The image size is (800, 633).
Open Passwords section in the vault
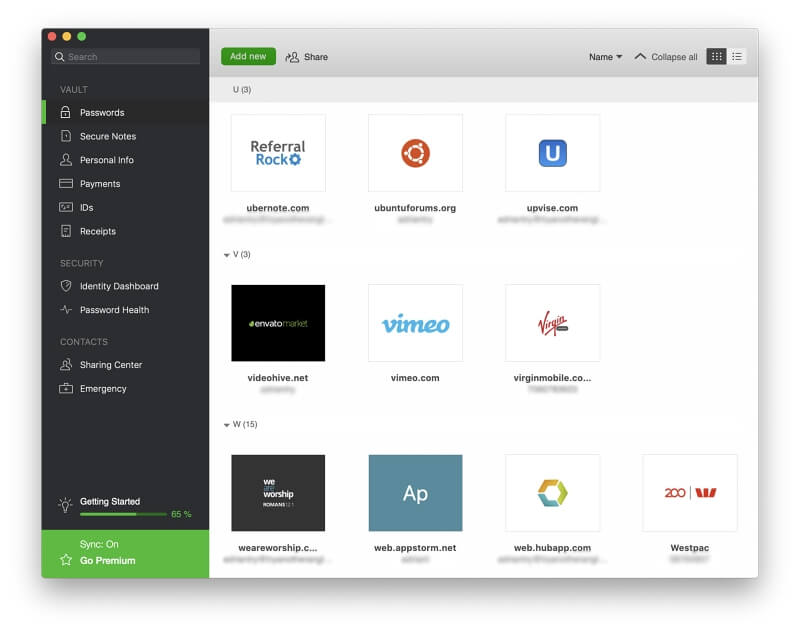click(x=125, y=112)
